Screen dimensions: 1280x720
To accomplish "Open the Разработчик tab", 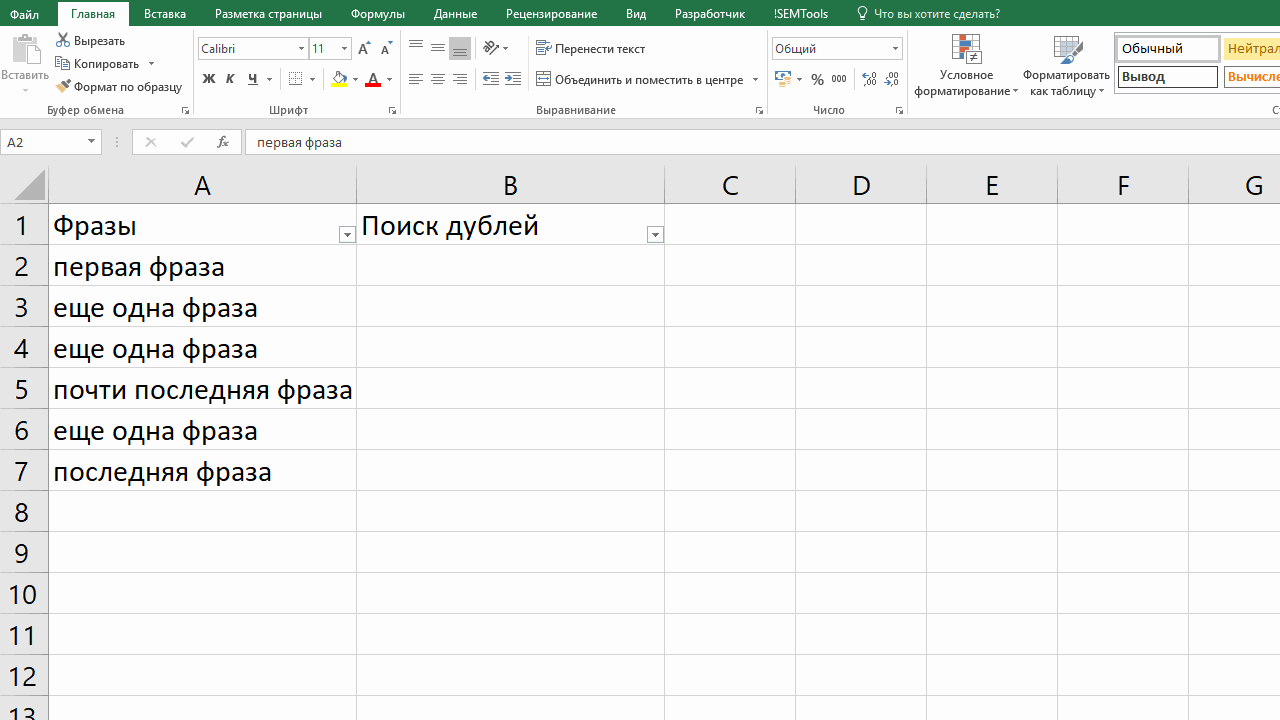I will (710, 14).
